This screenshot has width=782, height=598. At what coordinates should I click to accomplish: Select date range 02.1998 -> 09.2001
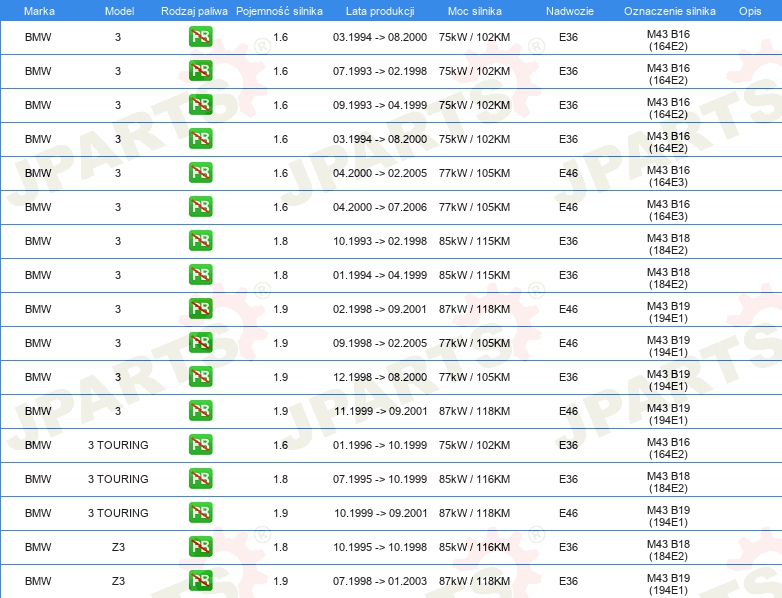click(380, 309)
